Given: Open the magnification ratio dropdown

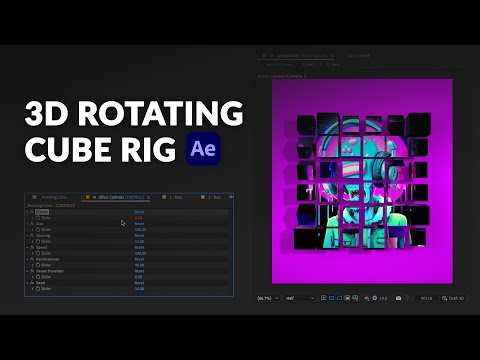Looking at the screenshot, I should (268, 298).
